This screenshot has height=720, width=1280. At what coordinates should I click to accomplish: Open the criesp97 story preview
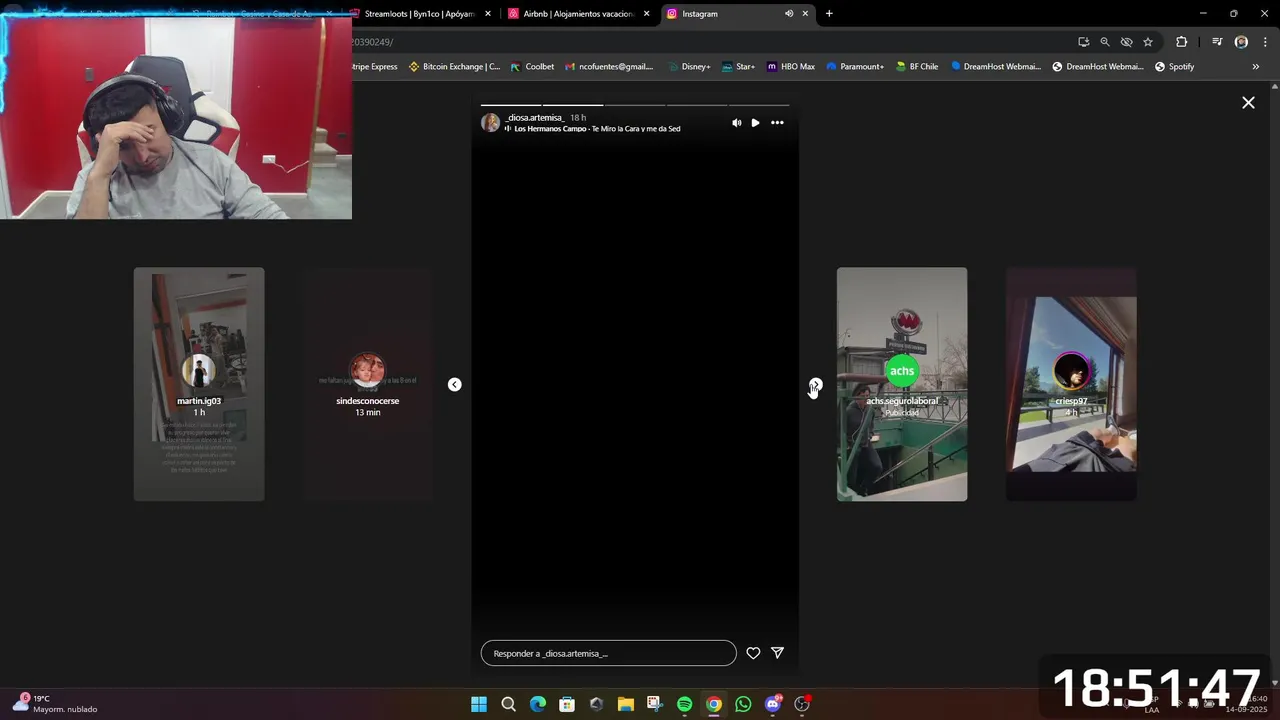coord(1071,384)
